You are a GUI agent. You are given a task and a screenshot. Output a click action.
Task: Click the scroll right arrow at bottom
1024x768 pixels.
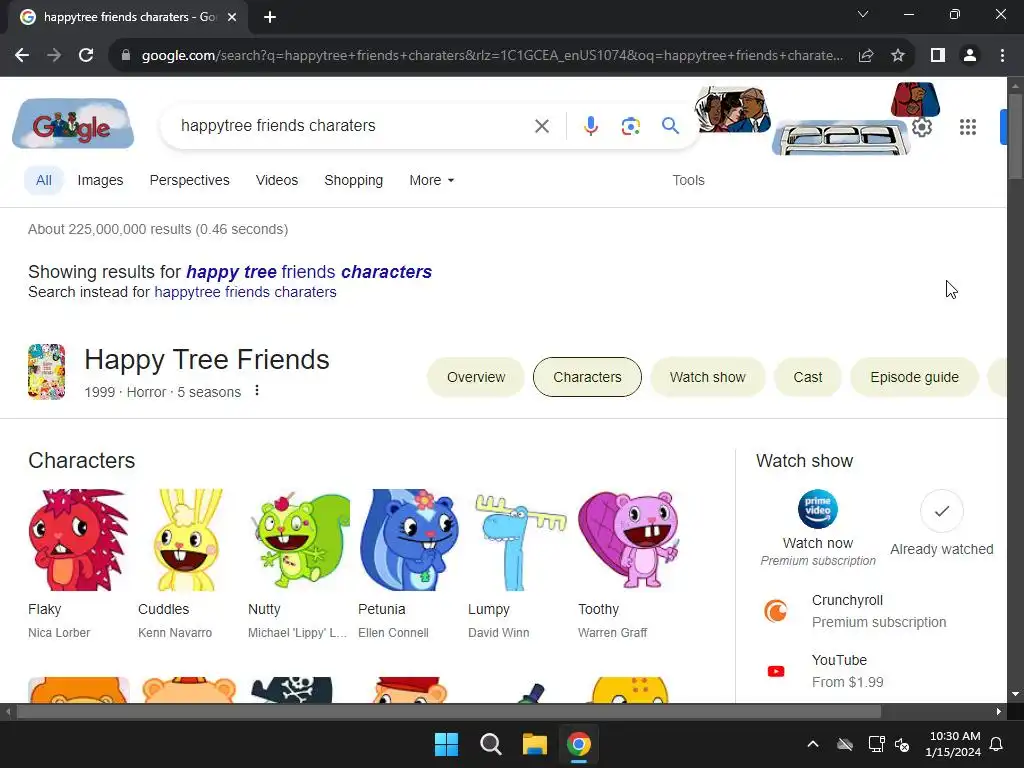pyautogui.click(x=999, y=712)
